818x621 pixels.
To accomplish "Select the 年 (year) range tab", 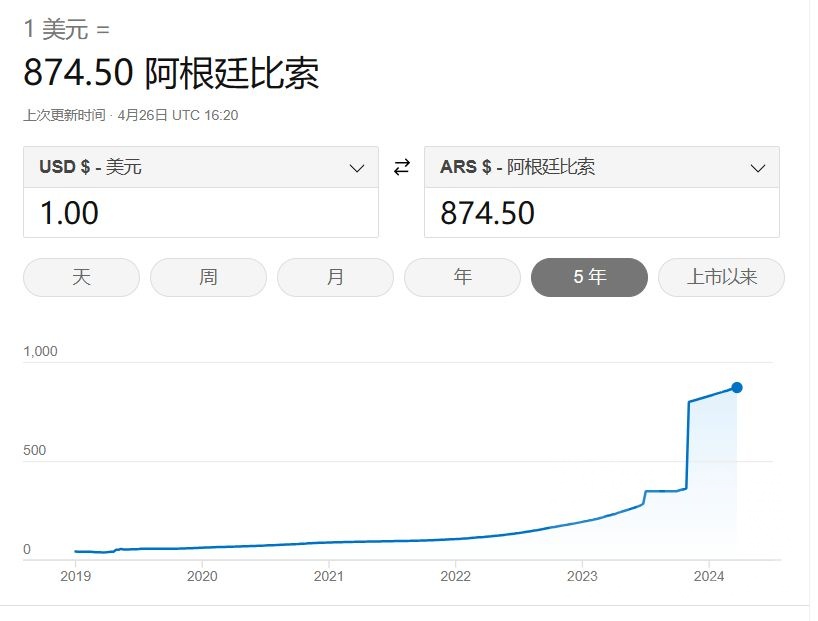I will coord(462,277).
